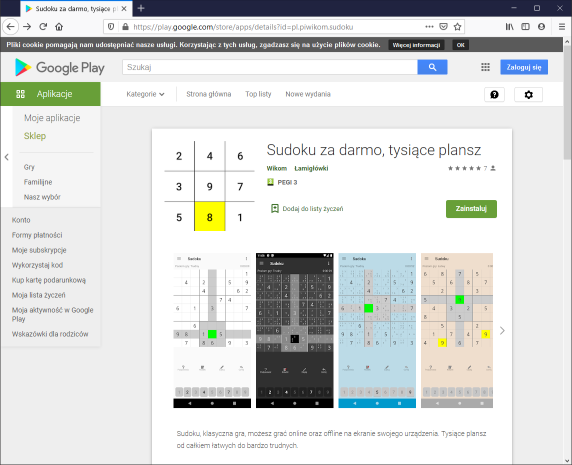The image size is (572, 465).
Task: Click the Zaloguj się button
Action: [524, 67]
